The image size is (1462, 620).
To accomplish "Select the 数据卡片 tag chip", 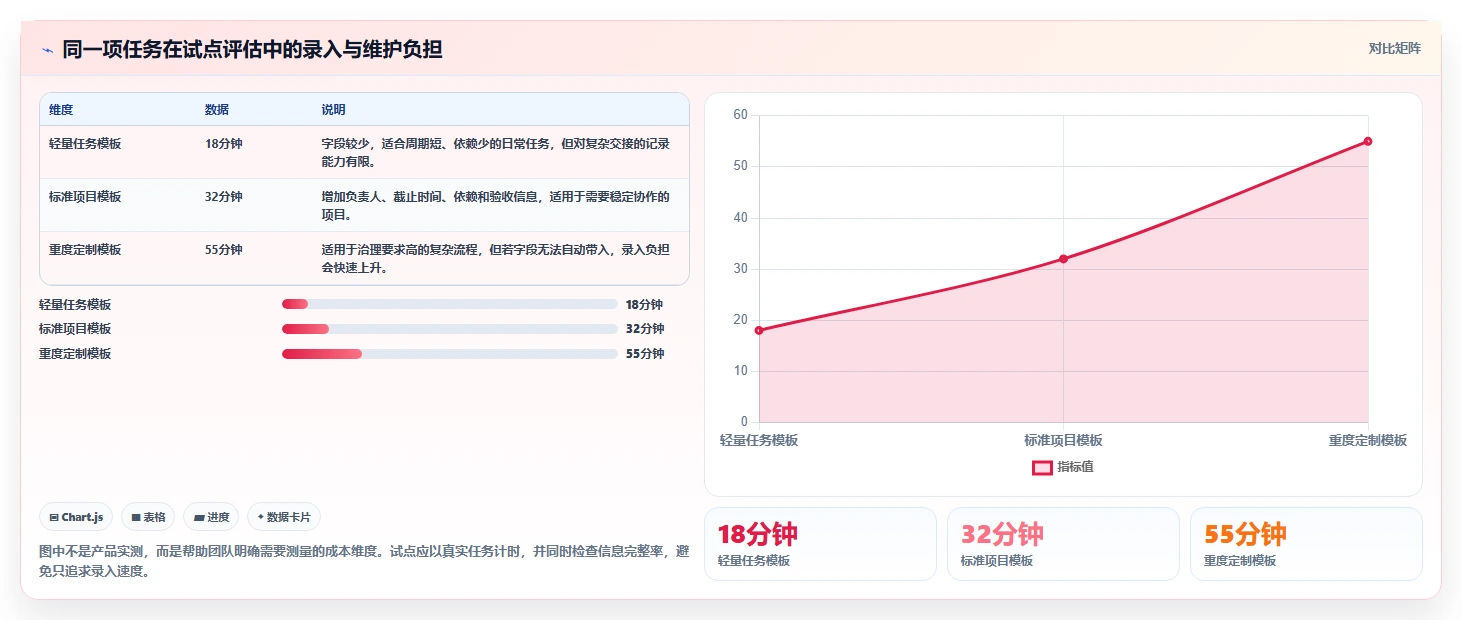I will [x=284, y=517].
